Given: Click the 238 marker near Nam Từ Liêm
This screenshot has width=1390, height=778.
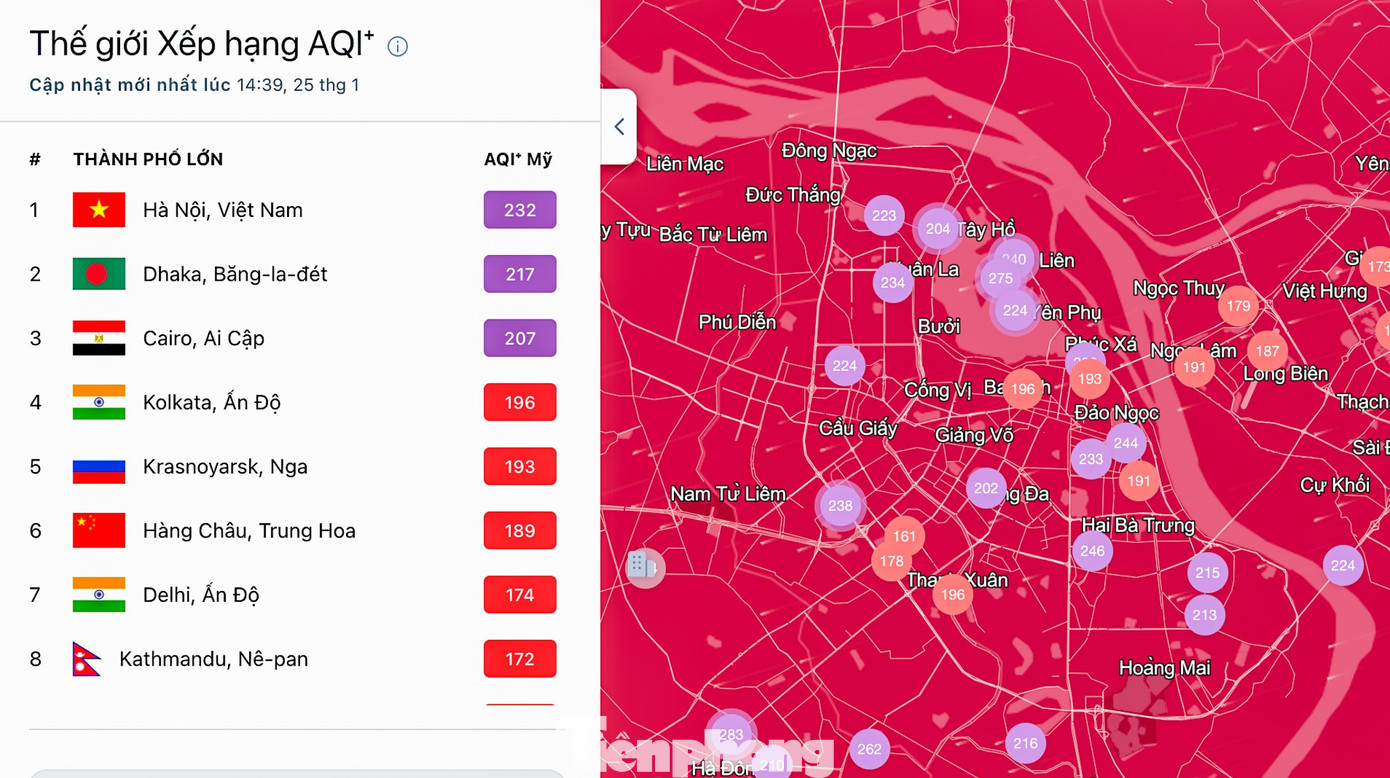Looking at the screenshot, I should point(840,506).
